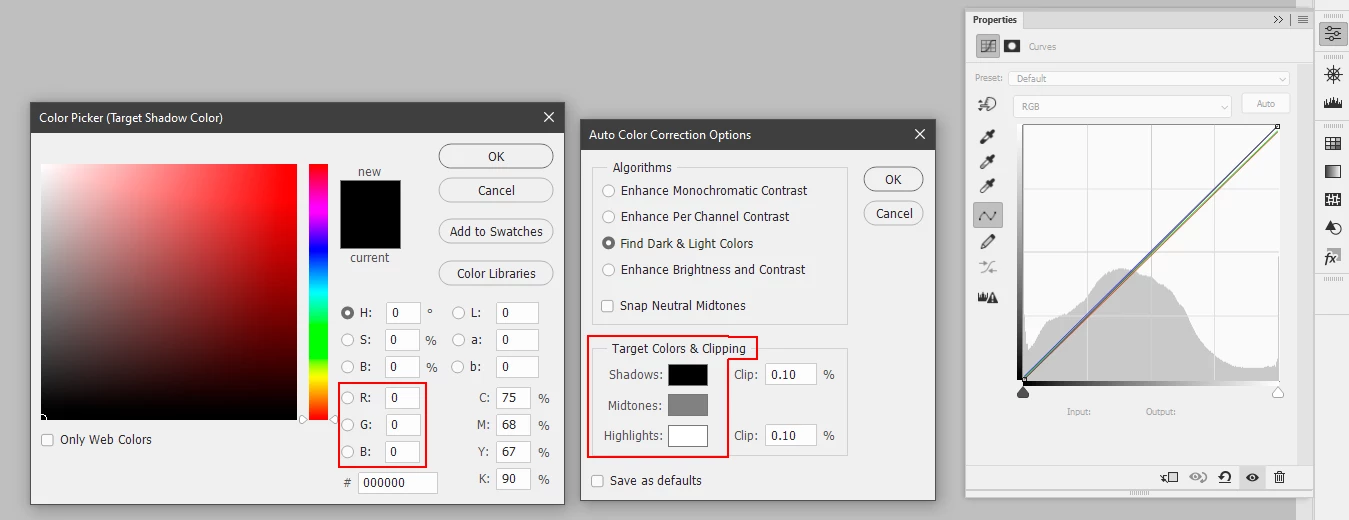Click Cancel in the Color Picker
1349x520 pixels.
click(x=496, y=190)
